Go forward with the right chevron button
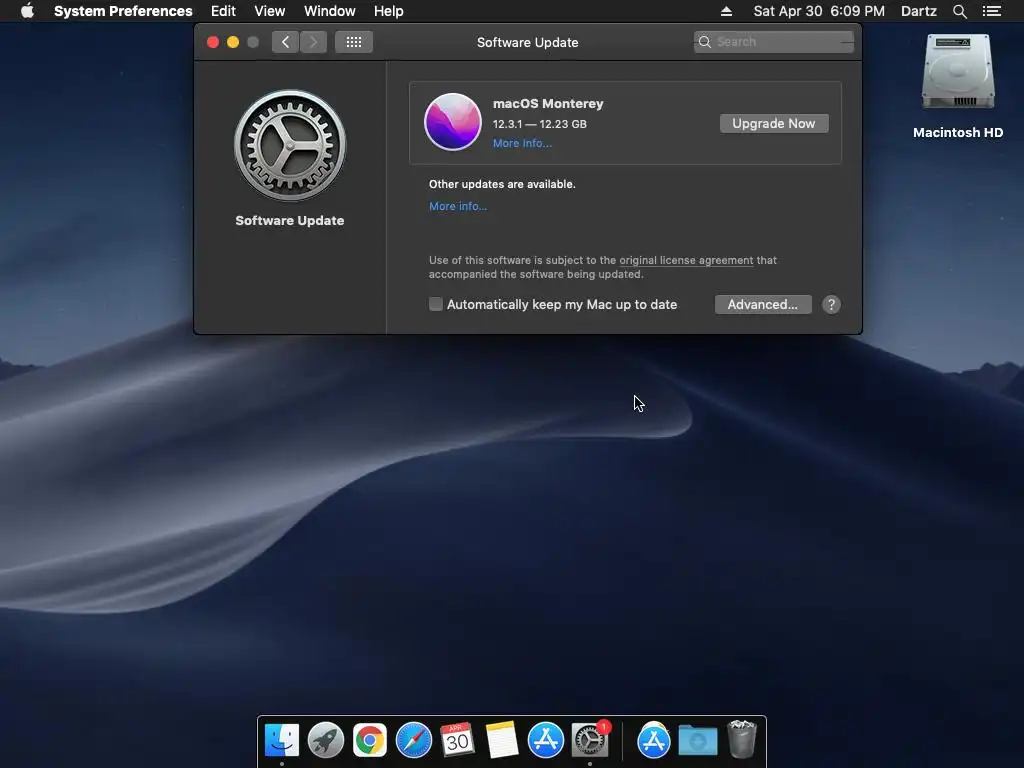Viewport: 1024px width, 768px height. click(313, 42)
